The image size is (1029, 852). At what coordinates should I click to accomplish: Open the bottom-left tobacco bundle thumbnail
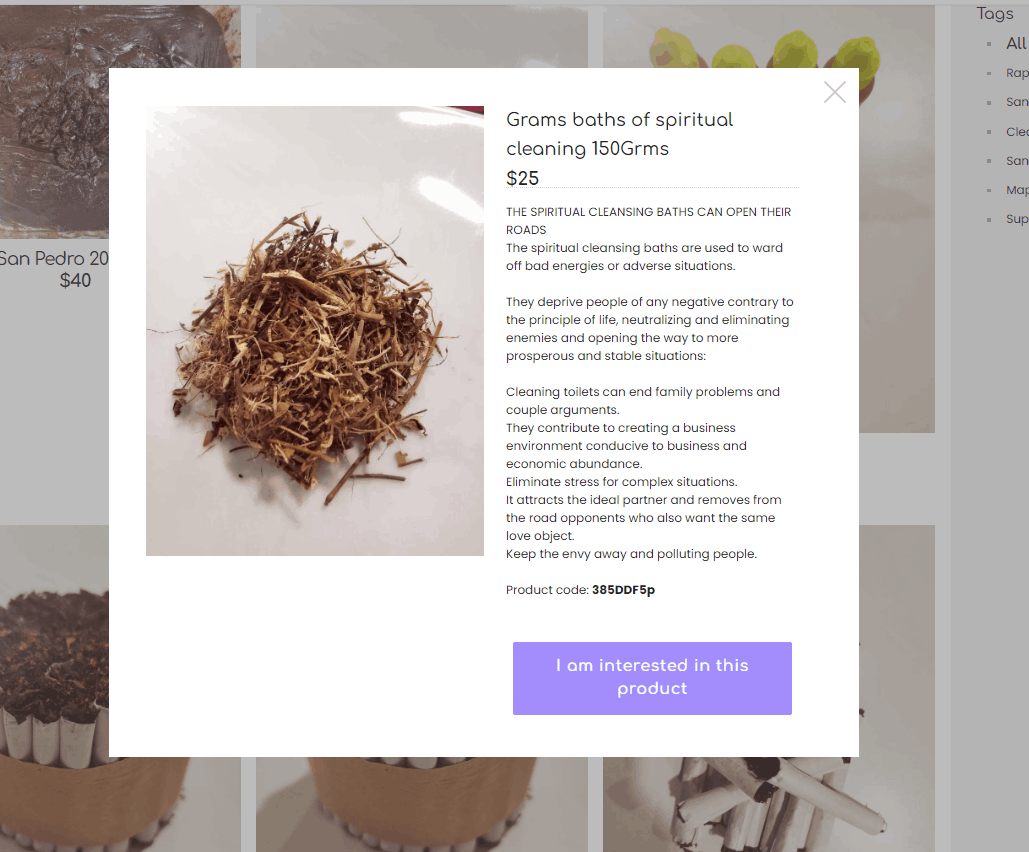point(54,688)
